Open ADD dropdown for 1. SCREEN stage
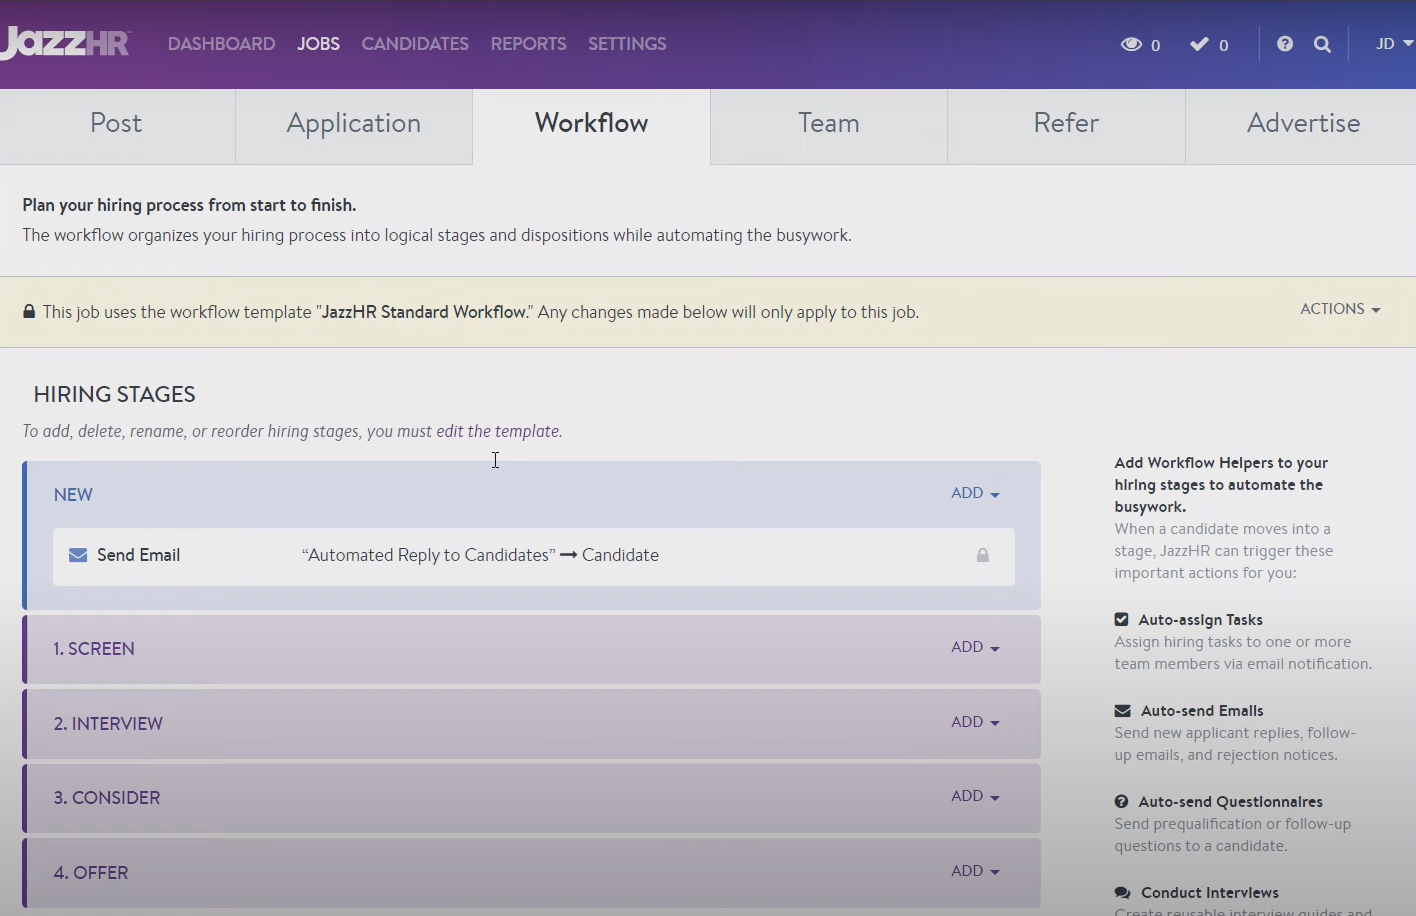1416x916 pixels. 975,647
